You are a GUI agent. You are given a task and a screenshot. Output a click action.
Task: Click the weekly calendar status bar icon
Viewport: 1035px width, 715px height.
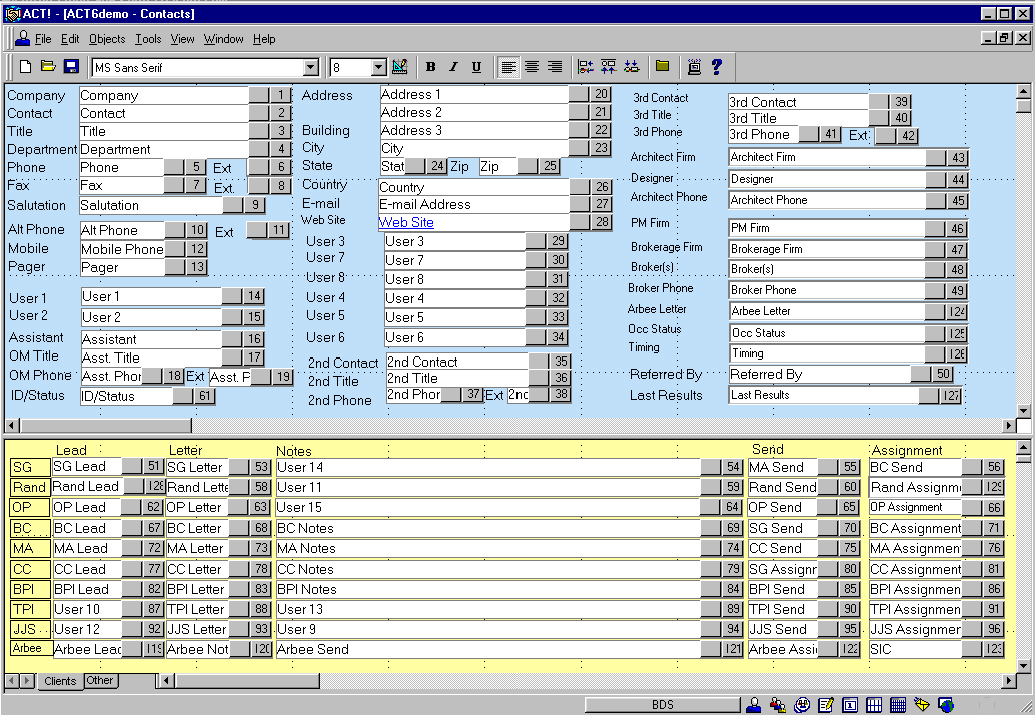(874, 705)
